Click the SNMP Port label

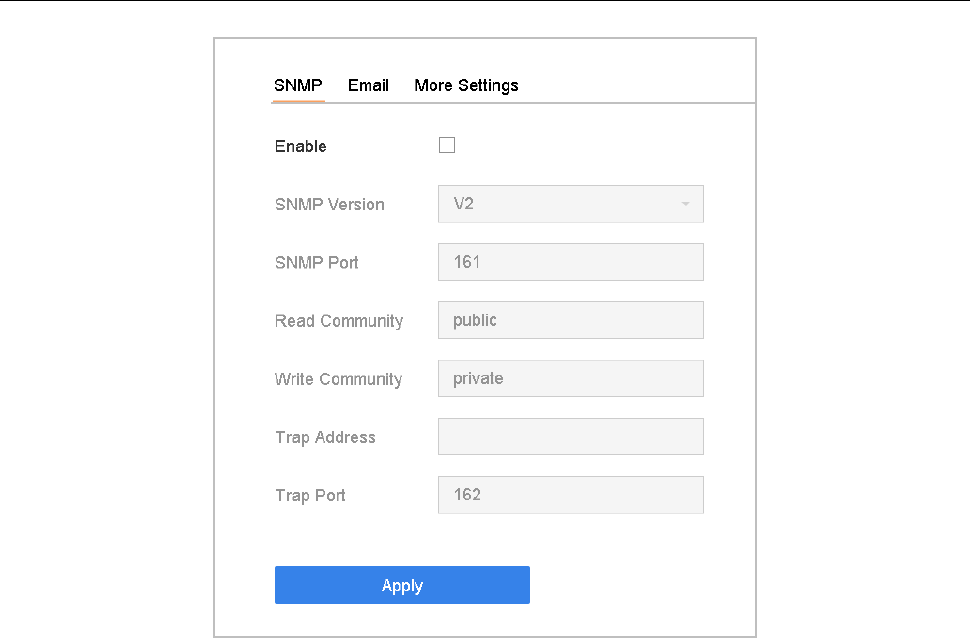(316, 263)
